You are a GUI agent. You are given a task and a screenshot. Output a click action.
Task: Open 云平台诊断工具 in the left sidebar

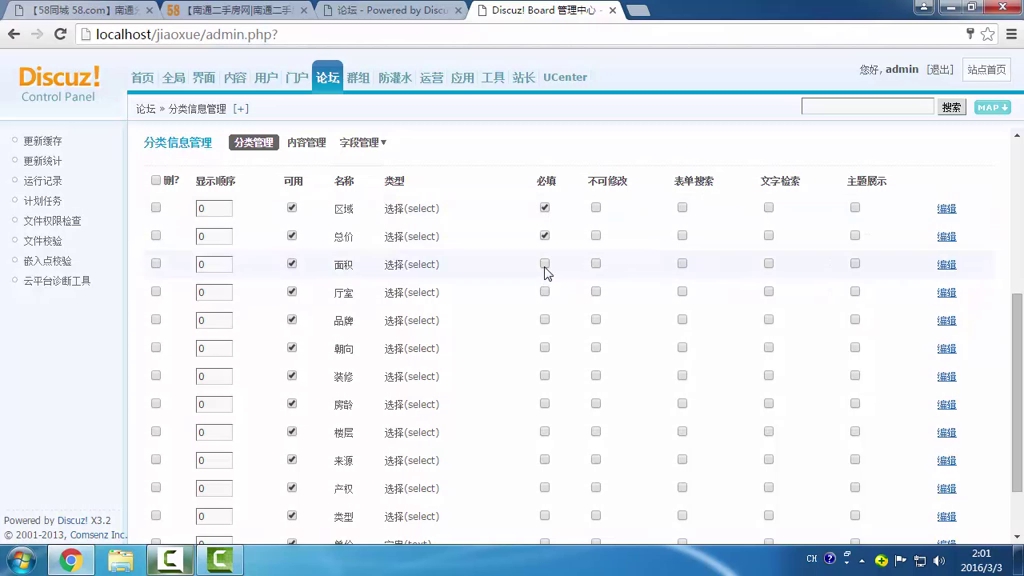pyautogui.click(x=57, y=281)
